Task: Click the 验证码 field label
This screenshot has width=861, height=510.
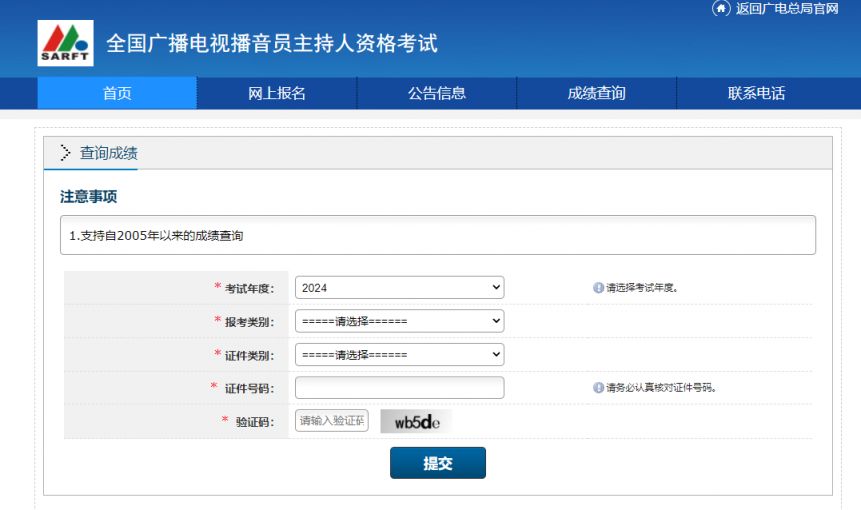Action: pos(255,422)
